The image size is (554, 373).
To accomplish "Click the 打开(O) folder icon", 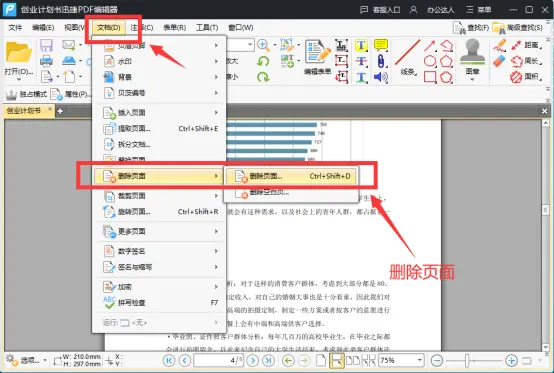I will pyautogui.click(x=19, y=52).
